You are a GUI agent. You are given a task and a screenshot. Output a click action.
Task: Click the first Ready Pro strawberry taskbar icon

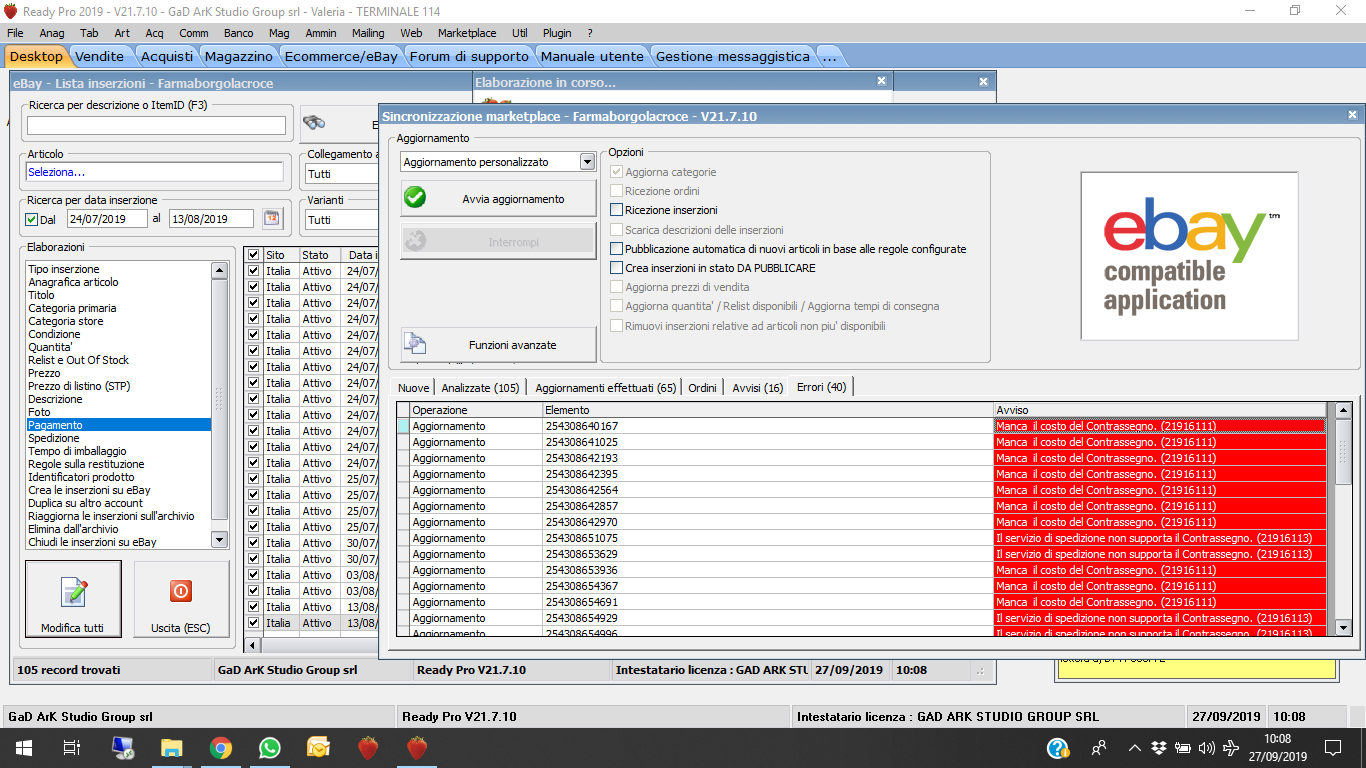(x=368, y=747)
